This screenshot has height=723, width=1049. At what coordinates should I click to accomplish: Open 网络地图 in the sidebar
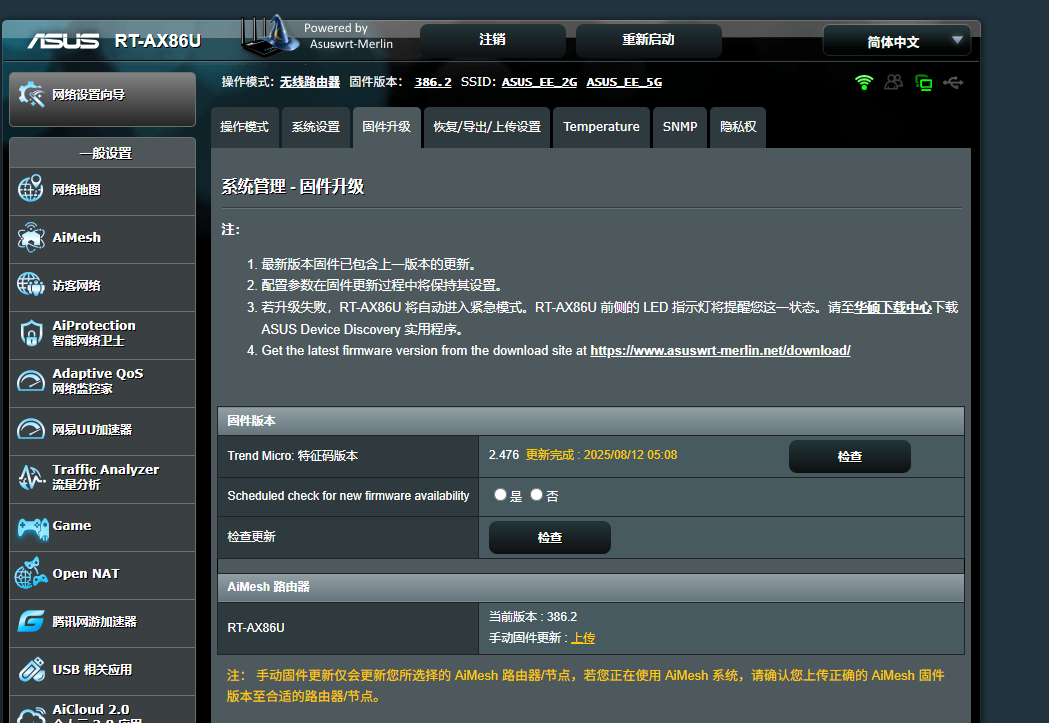pos(102,190)
